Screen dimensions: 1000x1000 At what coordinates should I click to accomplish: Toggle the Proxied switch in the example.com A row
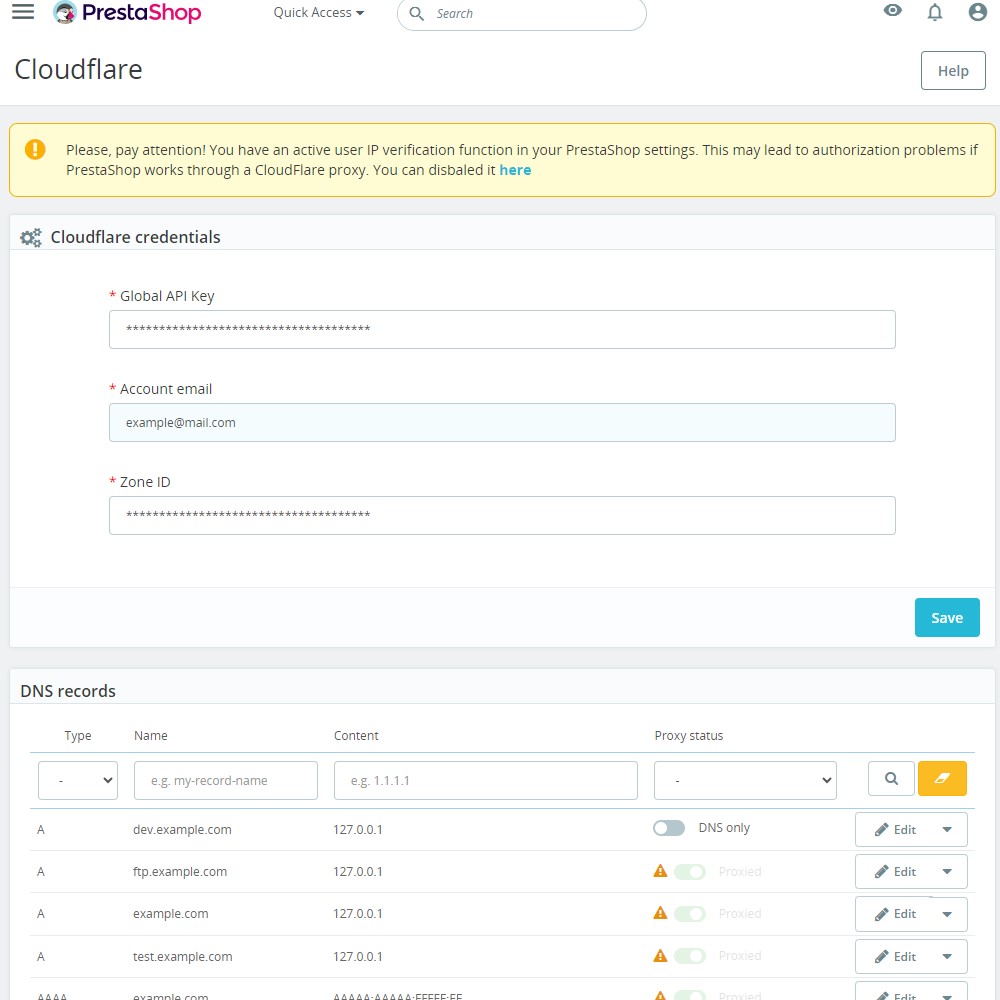pos(689,913)
